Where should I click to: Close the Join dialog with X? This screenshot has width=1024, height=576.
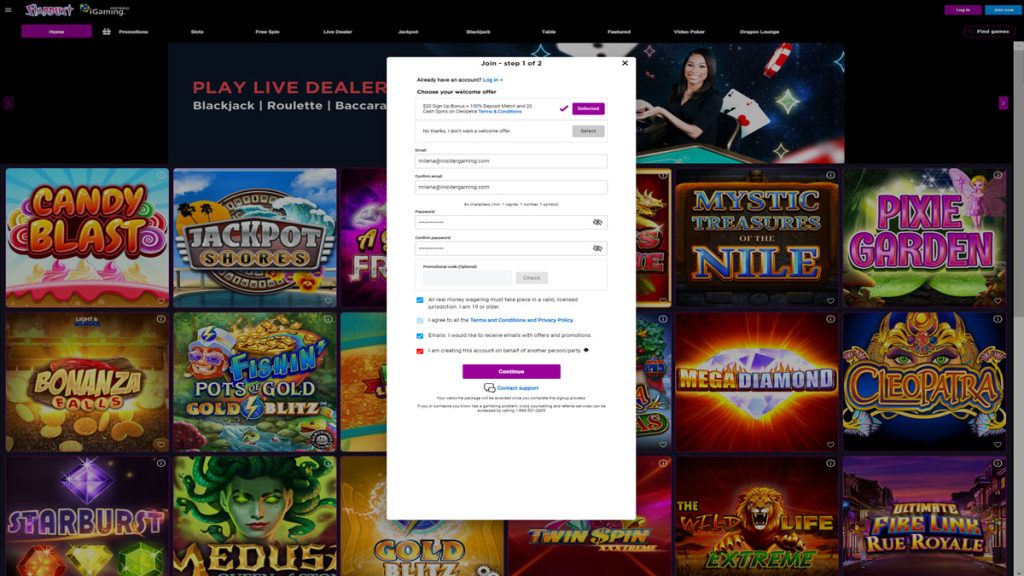(625, 63)
